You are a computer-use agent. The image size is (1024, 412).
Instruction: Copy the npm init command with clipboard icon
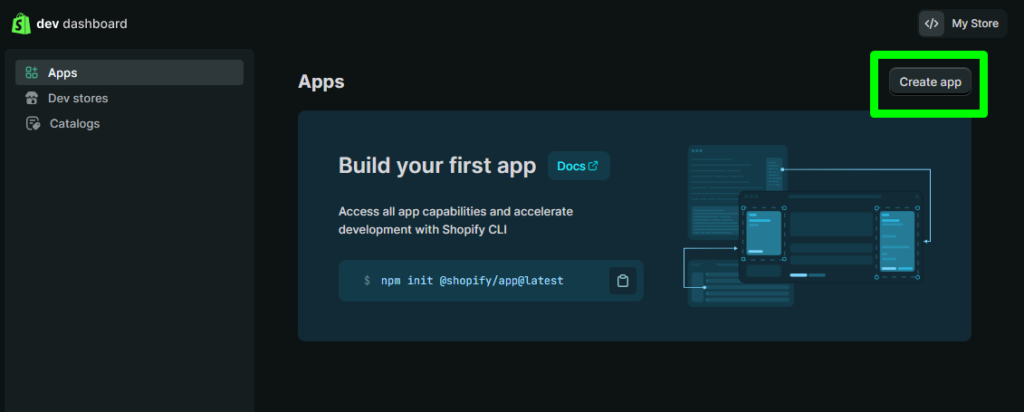click(622, 281)
